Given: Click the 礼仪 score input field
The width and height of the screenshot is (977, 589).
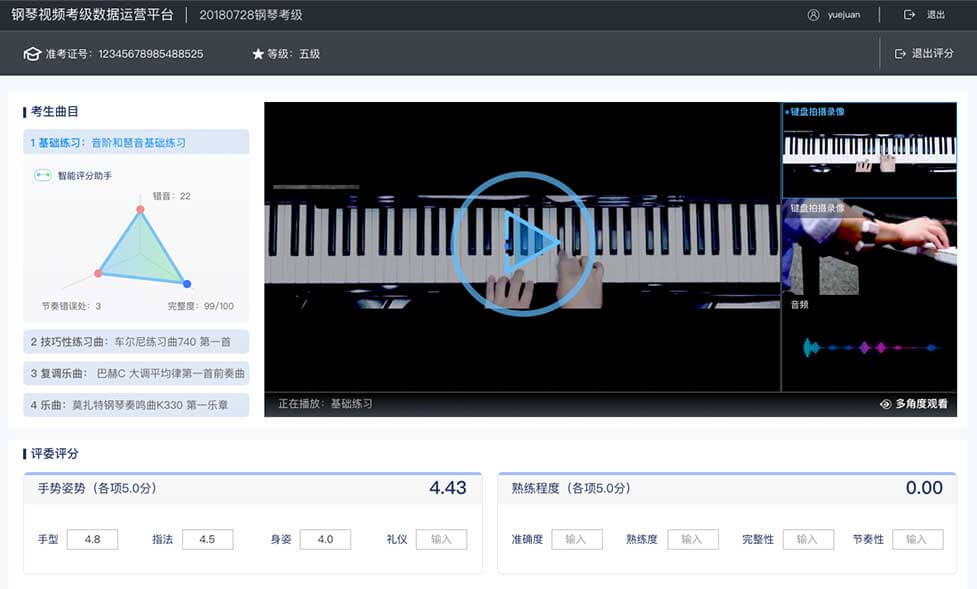Looking at the screenshot, I should click(x=441, y=539).
